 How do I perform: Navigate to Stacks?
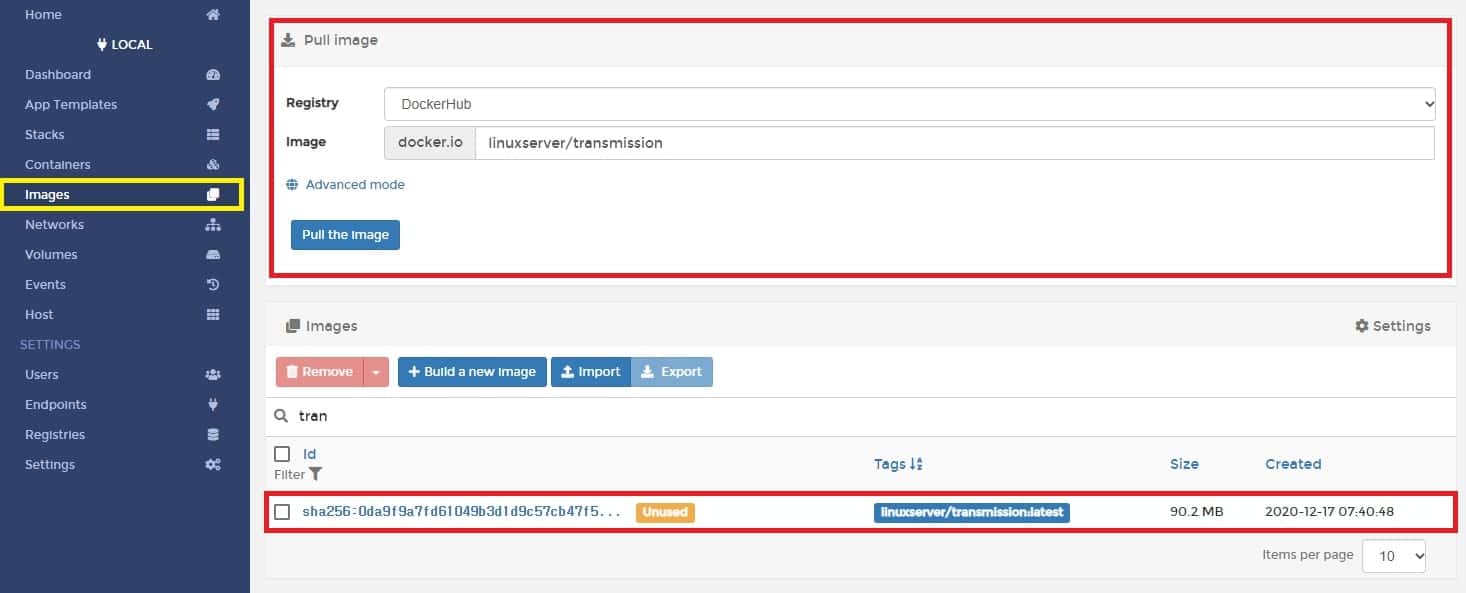(45, 135)
